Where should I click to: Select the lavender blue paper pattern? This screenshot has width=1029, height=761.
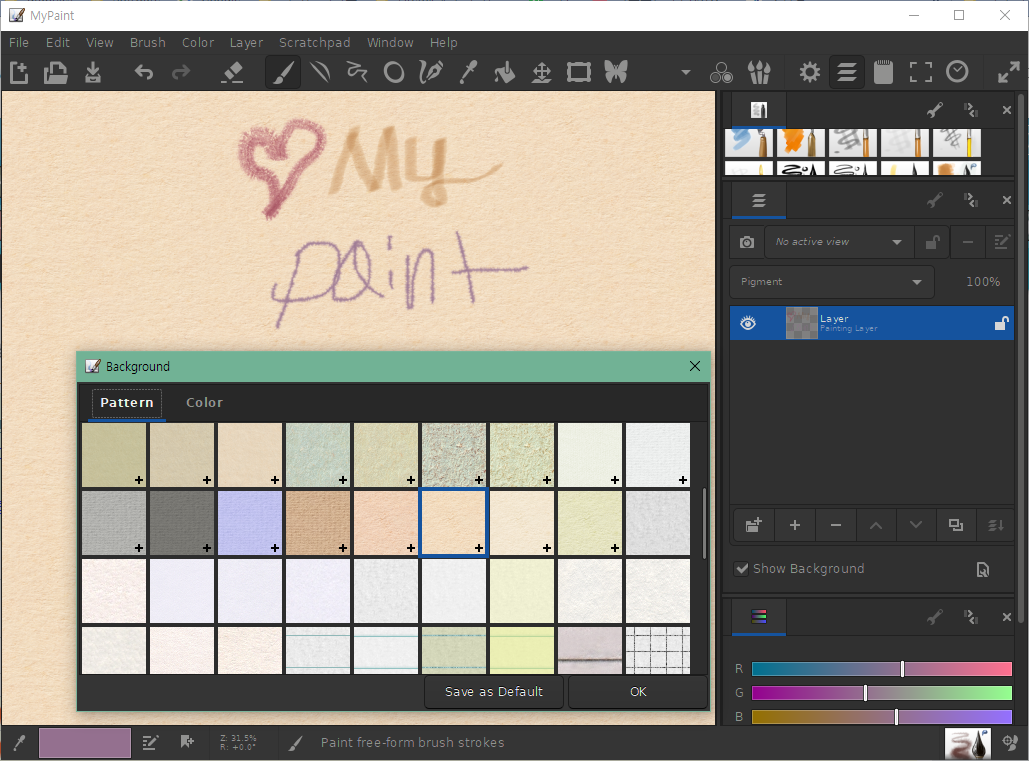(x=250, y=523)
